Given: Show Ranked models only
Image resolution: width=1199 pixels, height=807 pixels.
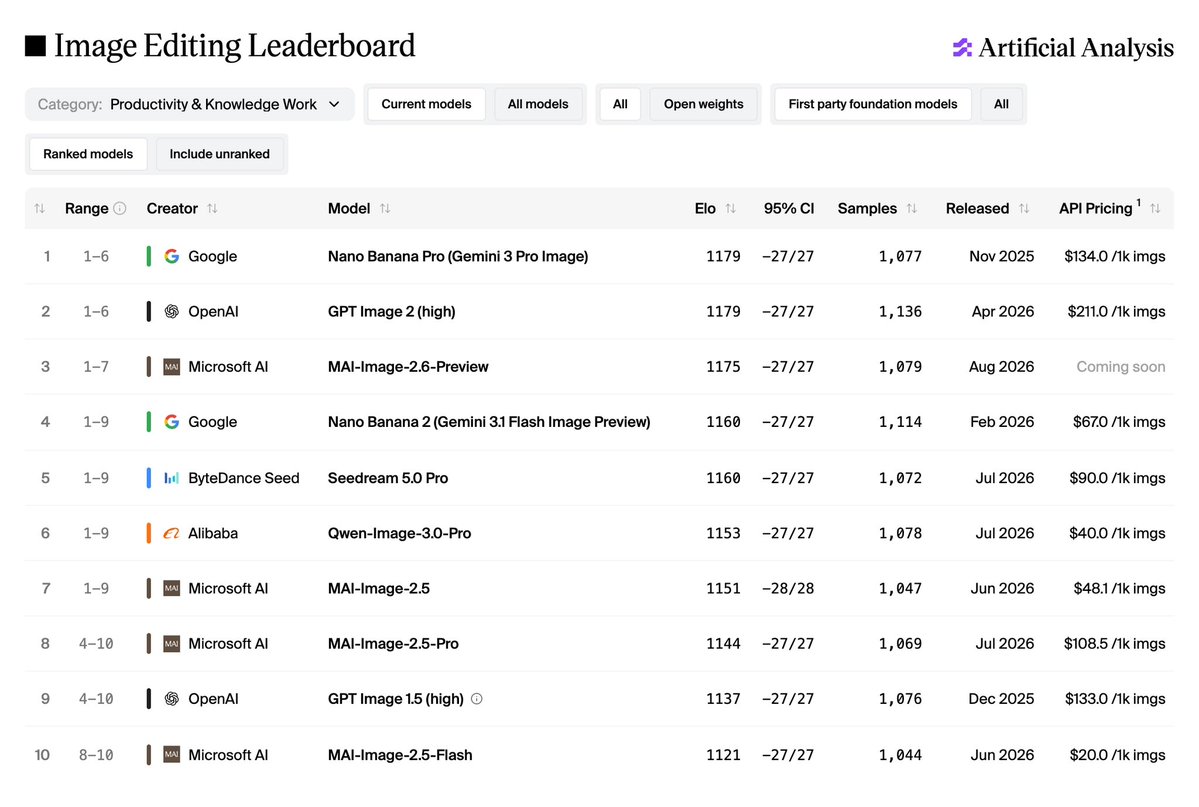Looking at the screenshot, I should click(88, 154).
